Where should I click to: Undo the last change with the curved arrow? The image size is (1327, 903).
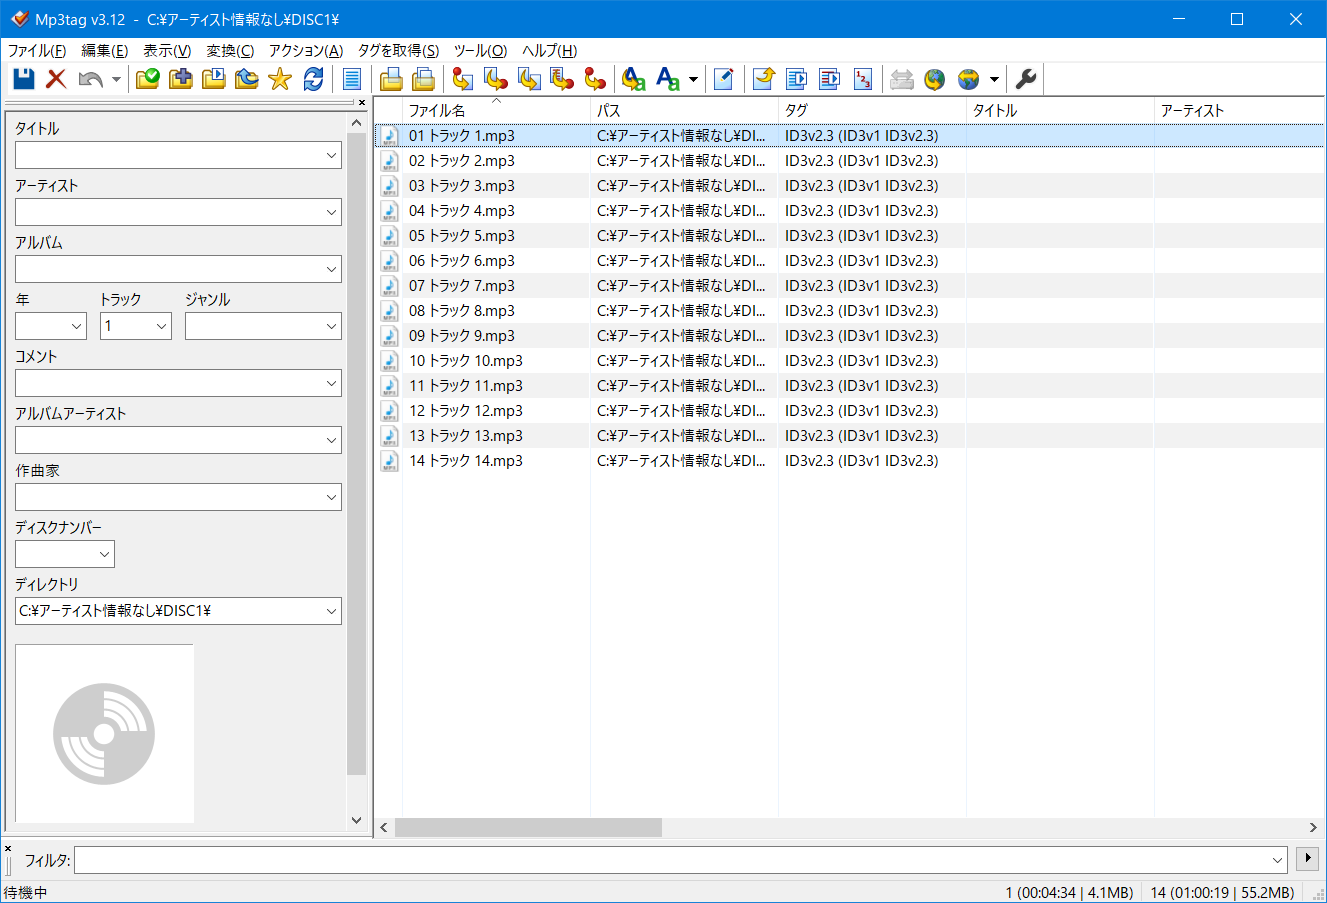(90, 79)
